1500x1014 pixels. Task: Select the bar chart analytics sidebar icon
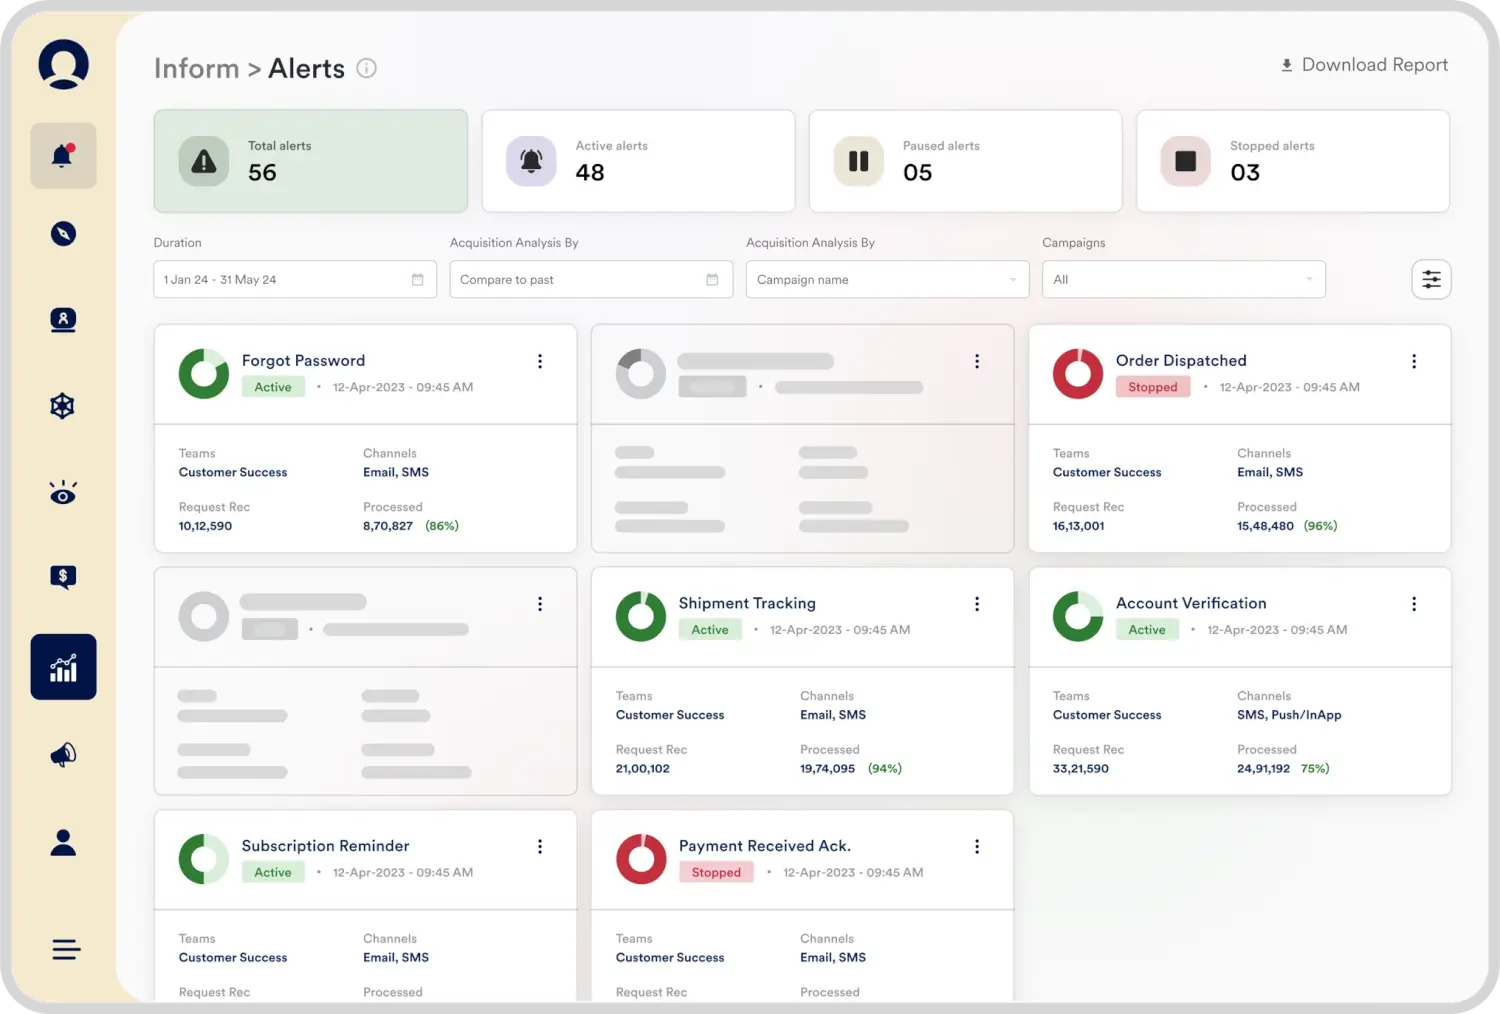click(63, 667)
